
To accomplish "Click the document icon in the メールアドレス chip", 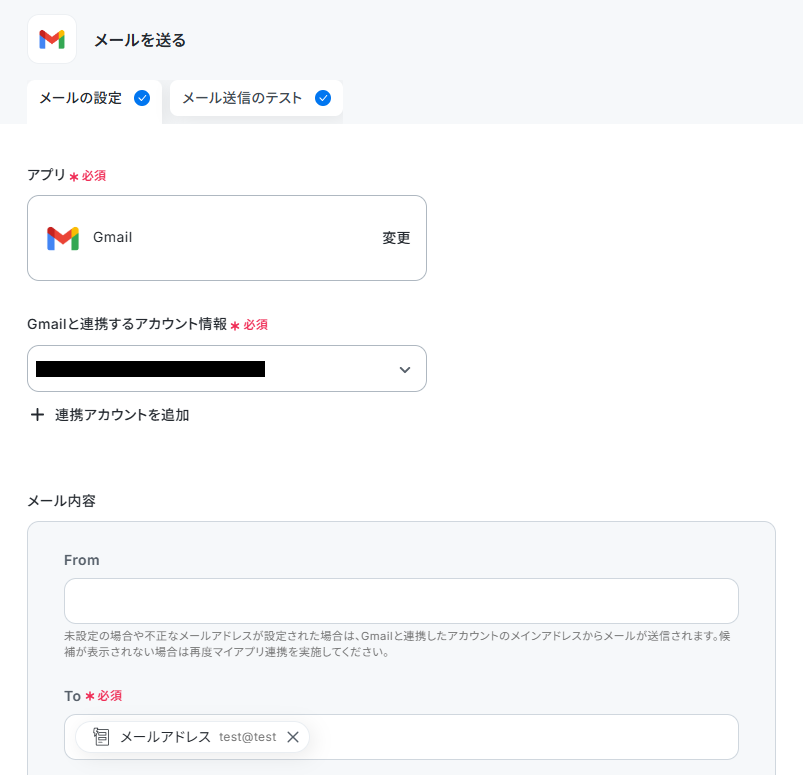I will (x=101, y=737).
